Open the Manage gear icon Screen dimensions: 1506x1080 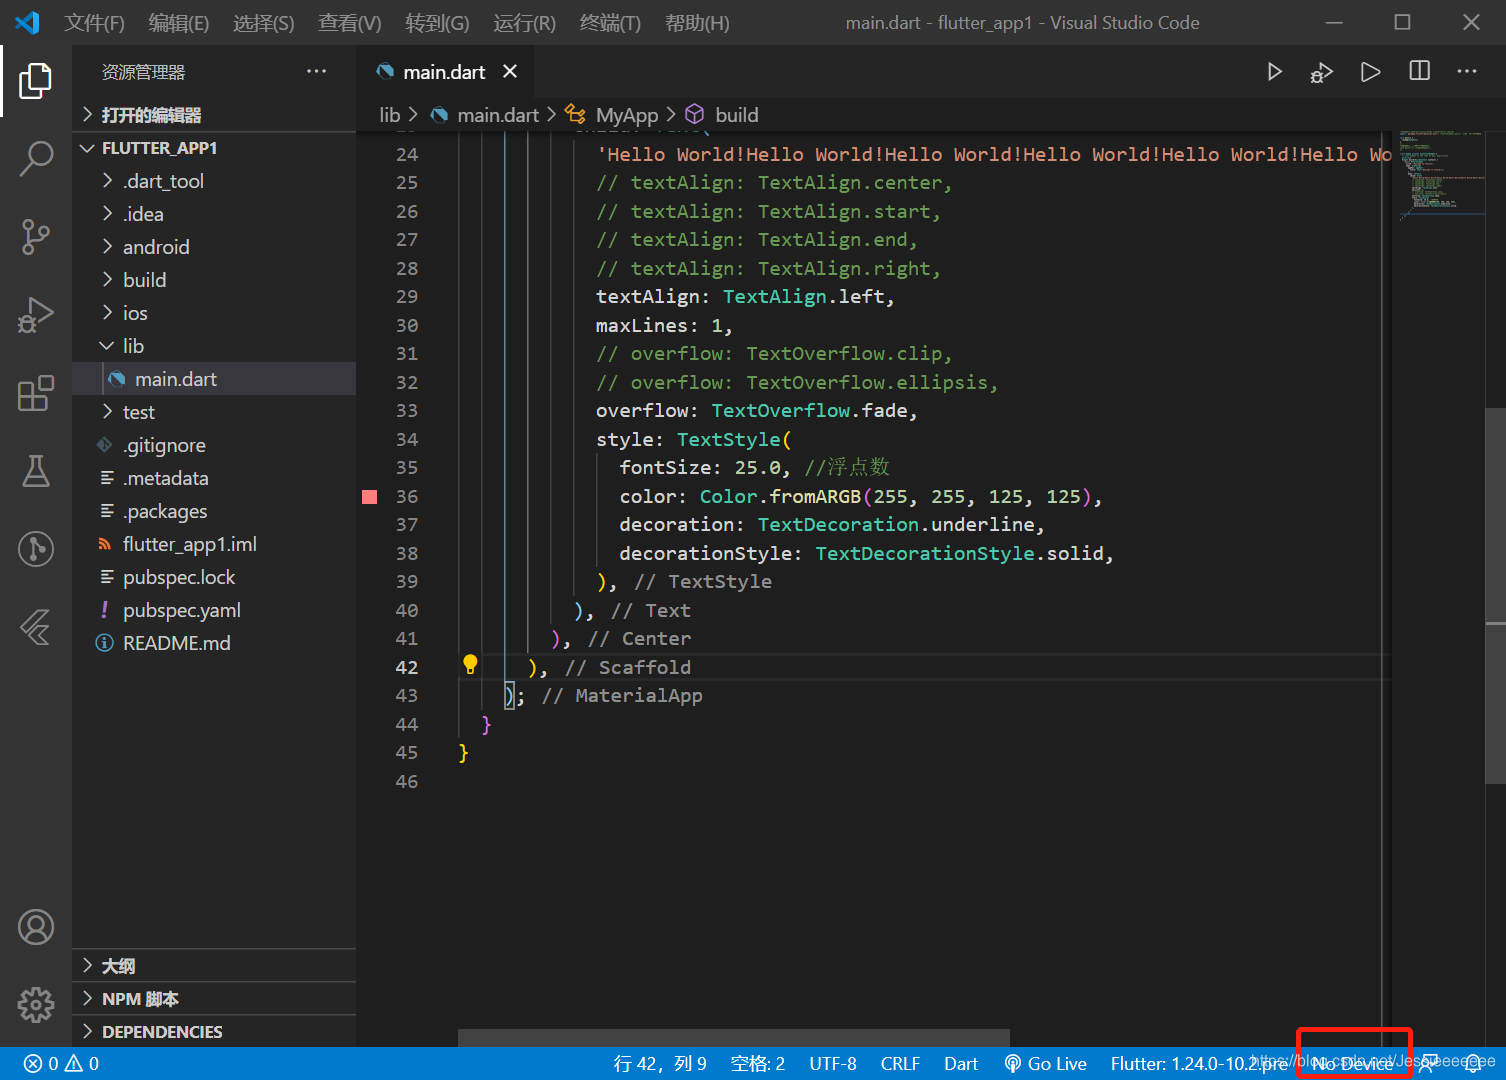tap(35, 1004)
